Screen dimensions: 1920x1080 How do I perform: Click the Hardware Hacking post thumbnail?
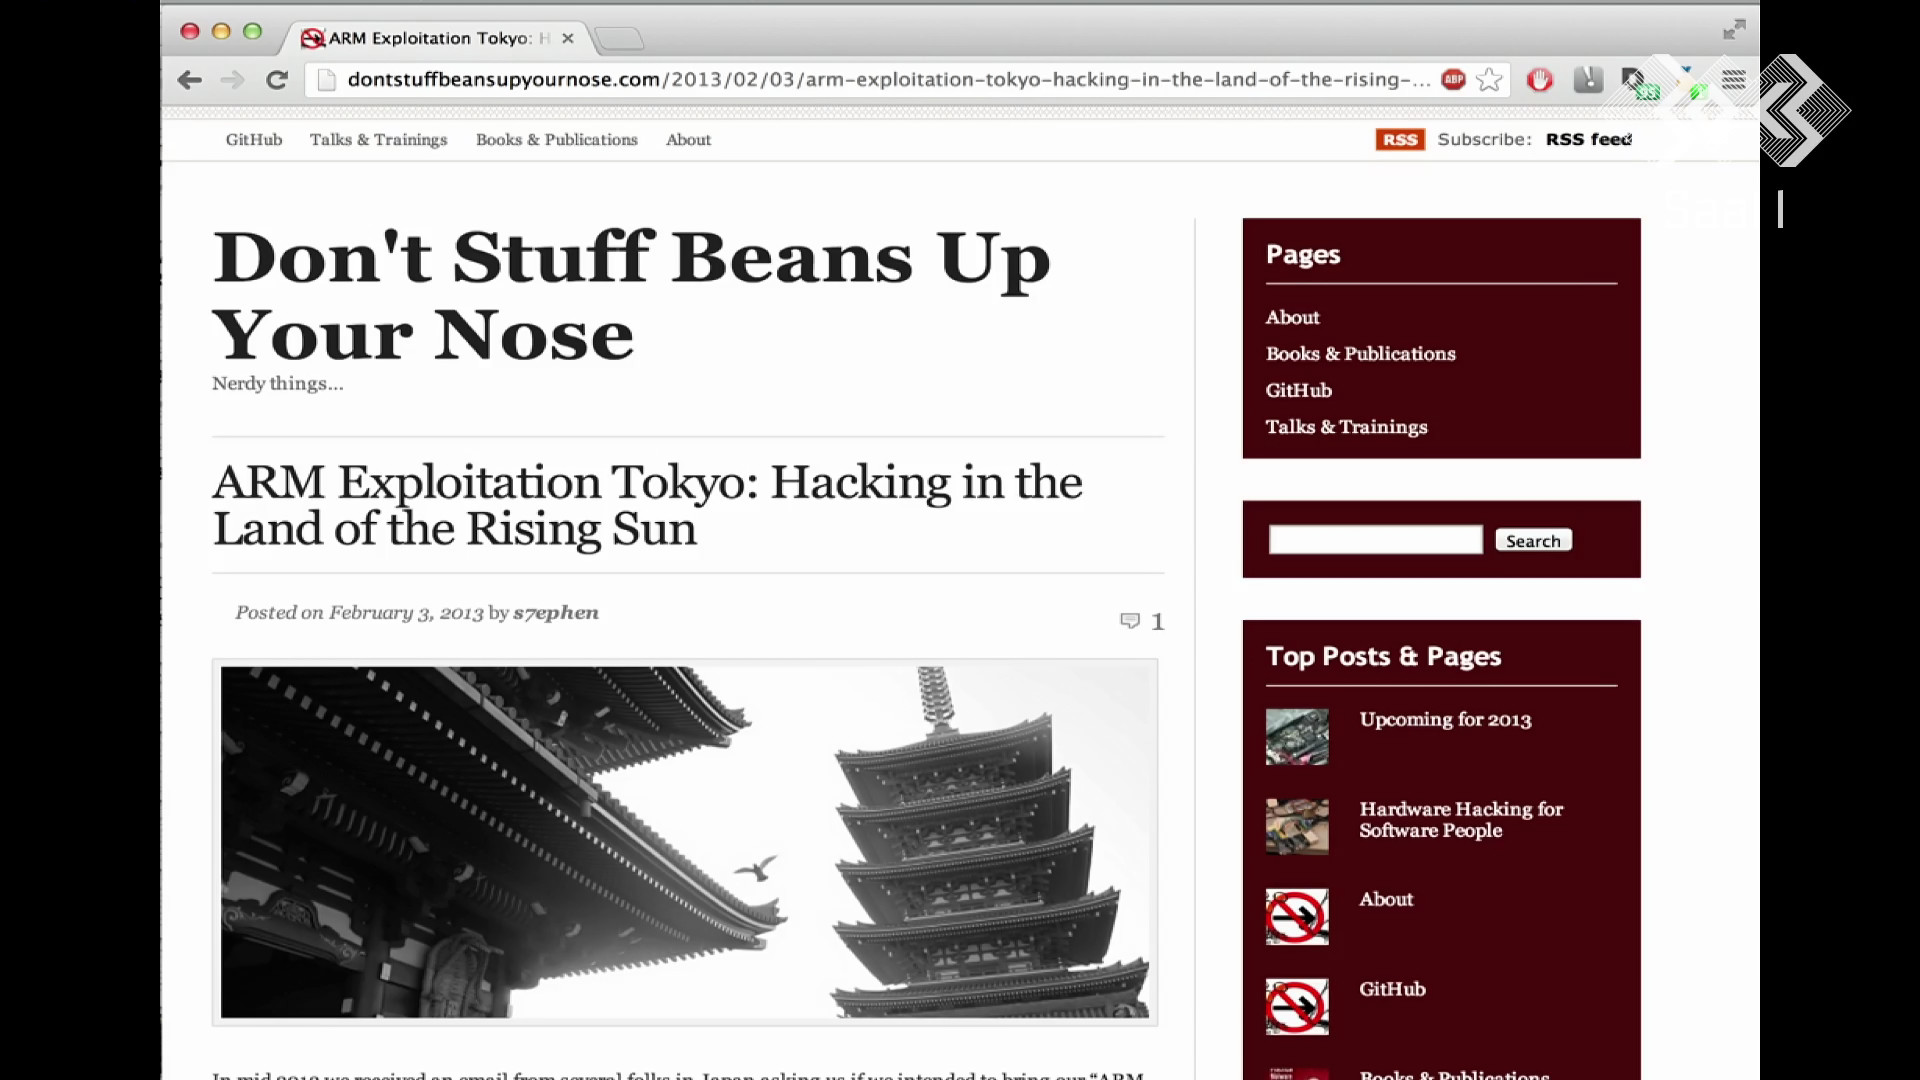1297,826
